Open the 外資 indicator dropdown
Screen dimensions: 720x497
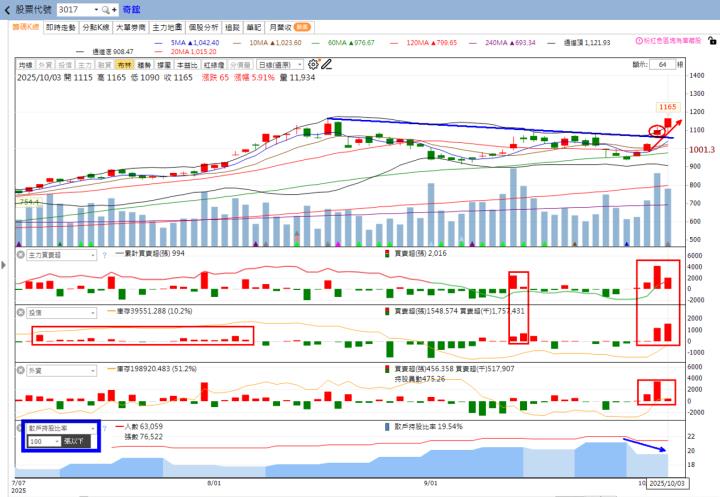pyautogui.click(x=62, y=371)
